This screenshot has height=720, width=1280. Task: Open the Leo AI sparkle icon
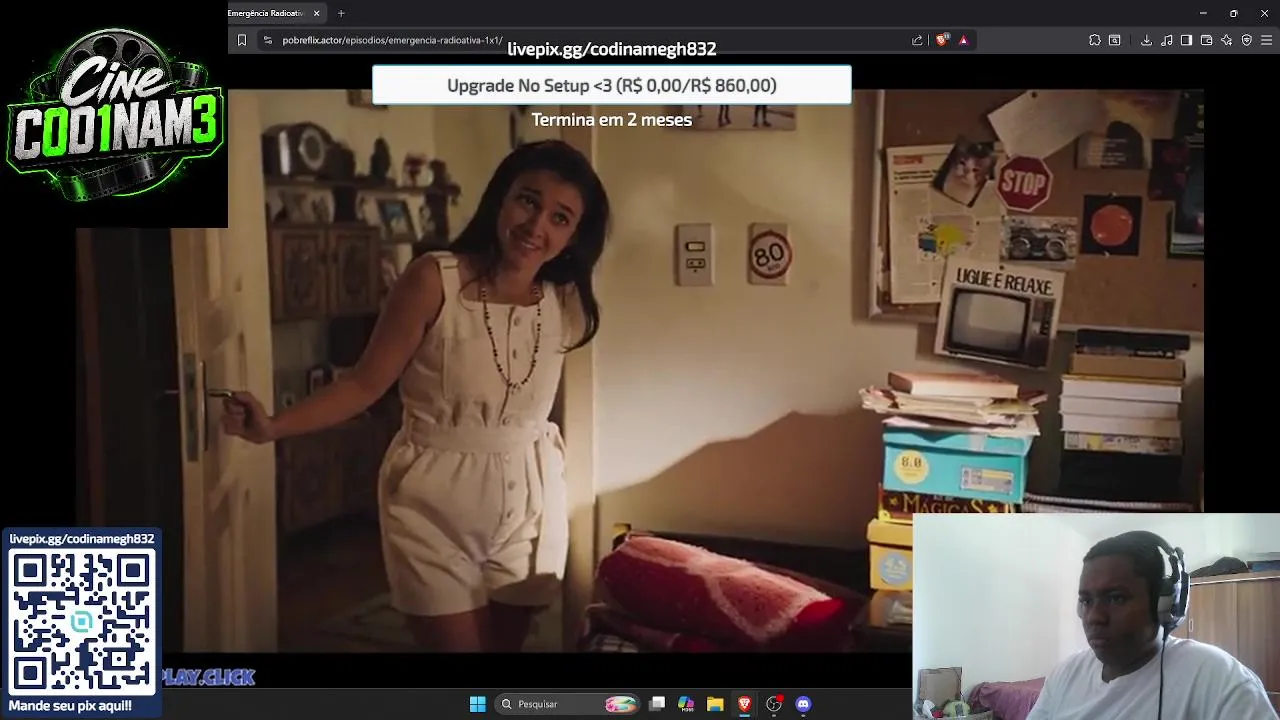[x=1226, y=40]
